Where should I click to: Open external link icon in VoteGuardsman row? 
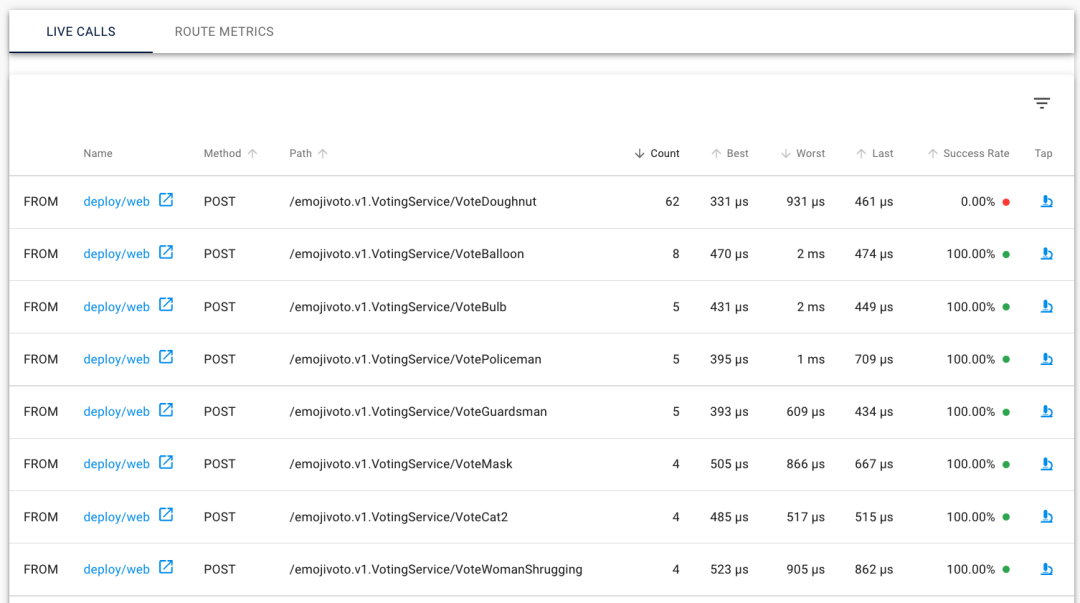coord(166,410)
